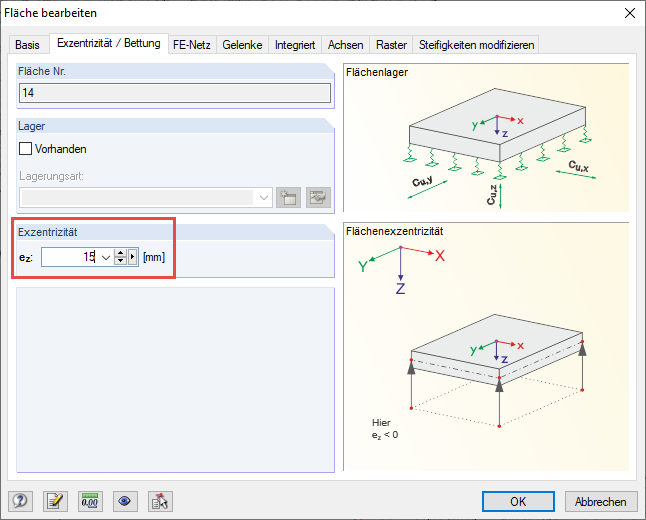Viewport: 646px width, 520px height.
Task: Close the Fläche bearbeiten dialog
Action: tap(630, 13)
